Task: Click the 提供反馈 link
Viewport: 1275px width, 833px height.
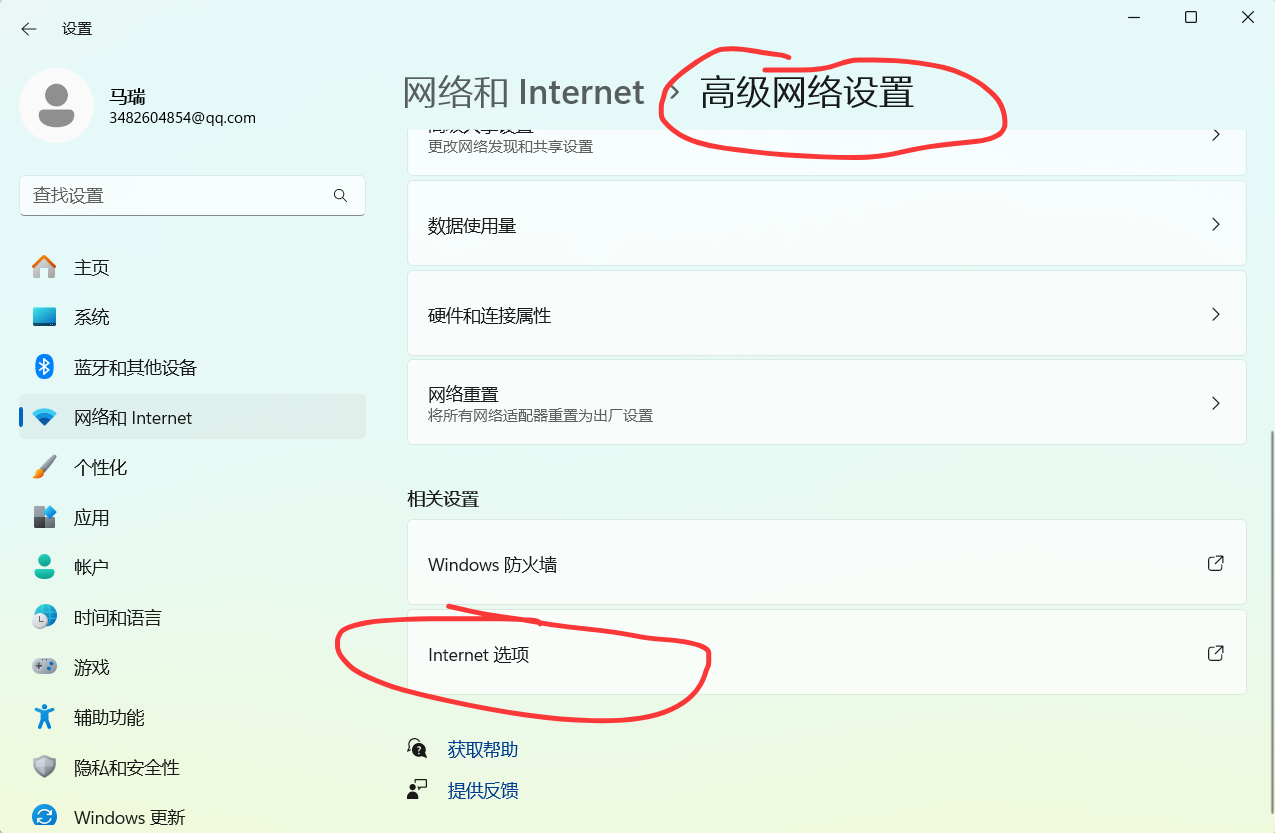Action: (x=483, y=790)
